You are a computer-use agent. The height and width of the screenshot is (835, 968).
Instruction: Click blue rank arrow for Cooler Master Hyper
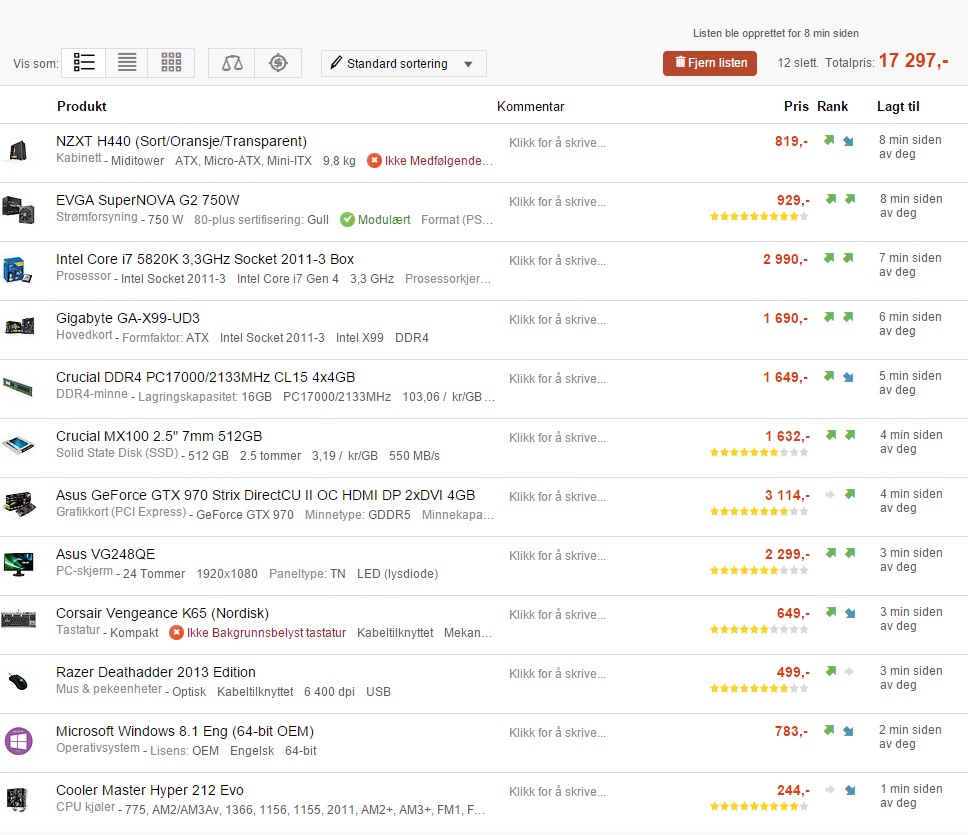click(x=850, y=790)
